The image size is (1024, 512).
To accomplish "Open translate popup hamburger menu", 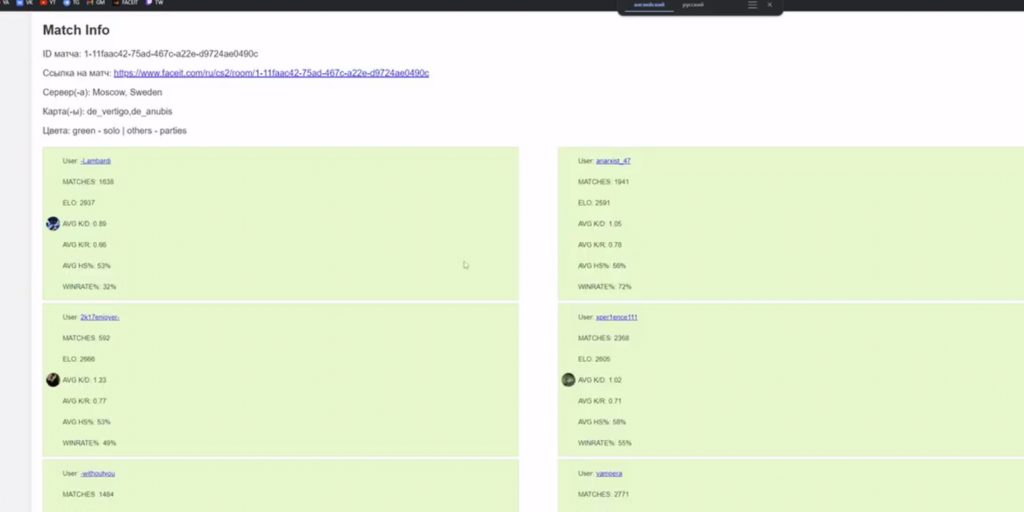I will pyautogui.click(x=752, y=5).
